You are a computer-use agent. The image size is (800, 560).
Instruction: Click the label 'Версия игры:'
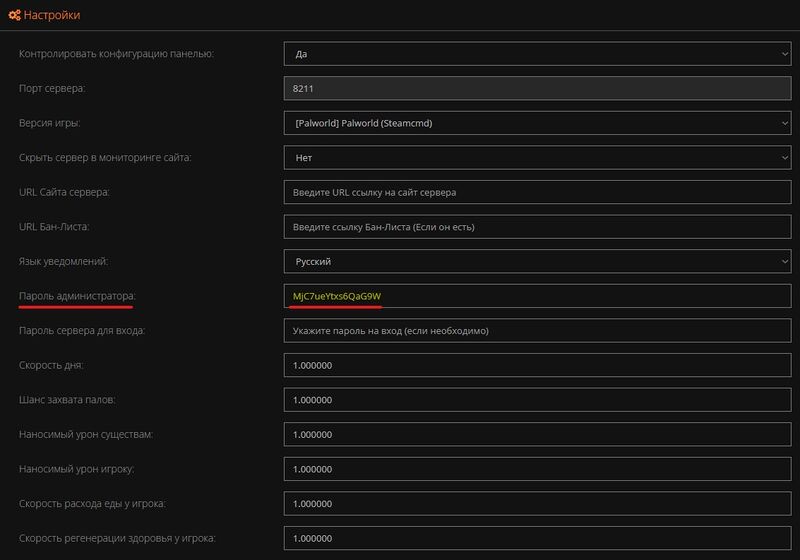[x=49, y=123]
